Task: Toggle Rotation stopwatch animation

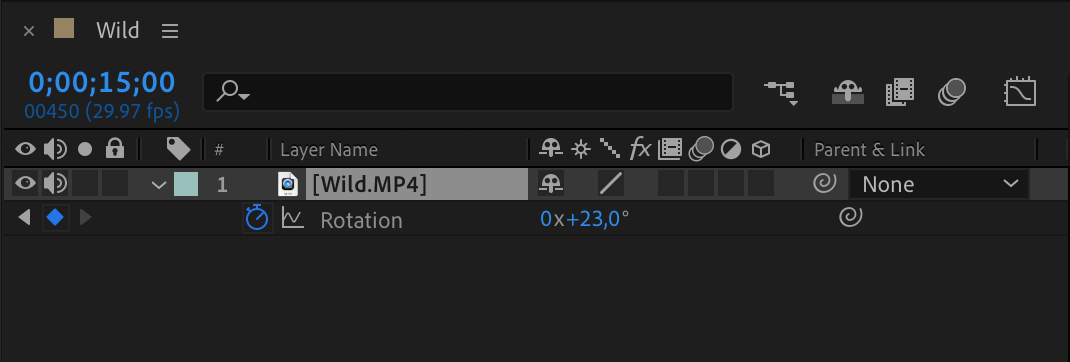Action: pos(257,219)
